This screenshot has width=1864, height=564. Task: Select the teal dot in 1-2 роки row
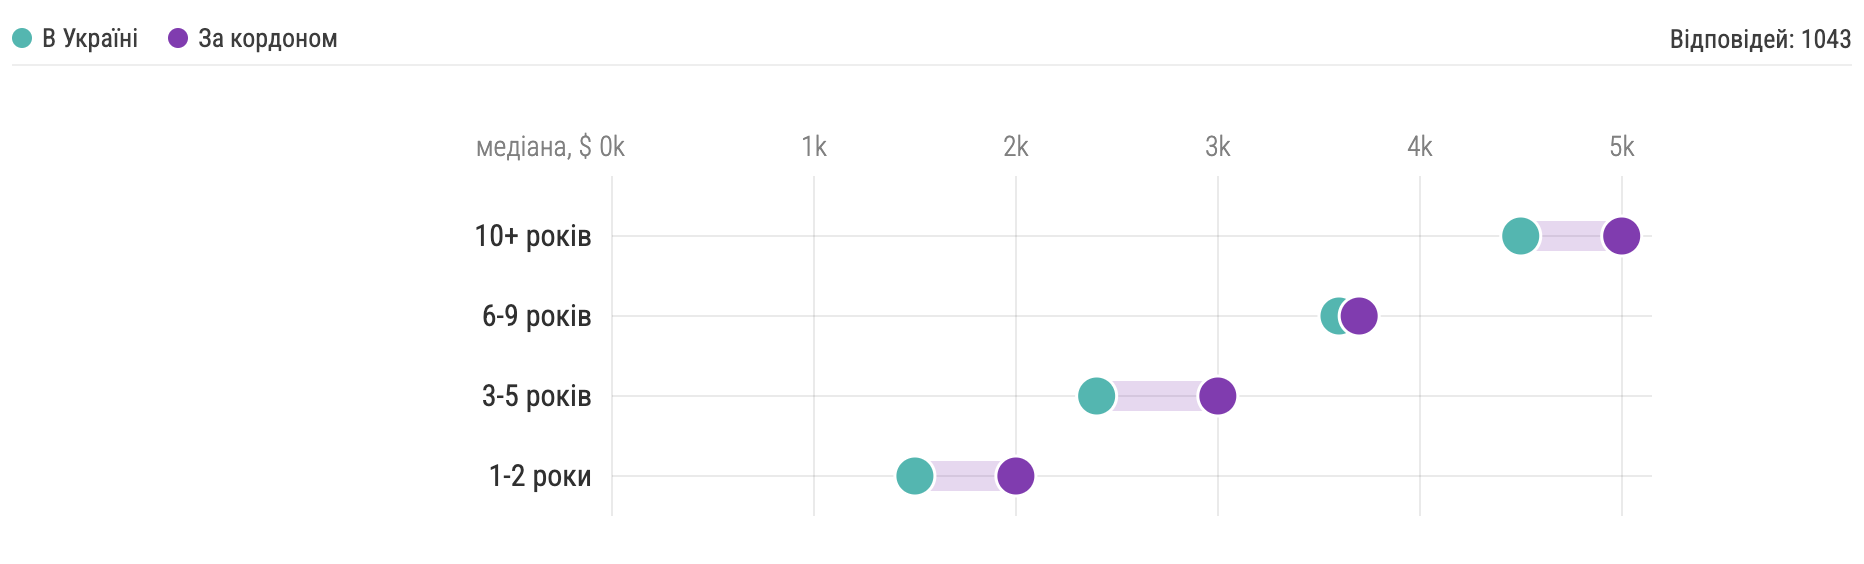coord(914,476)
